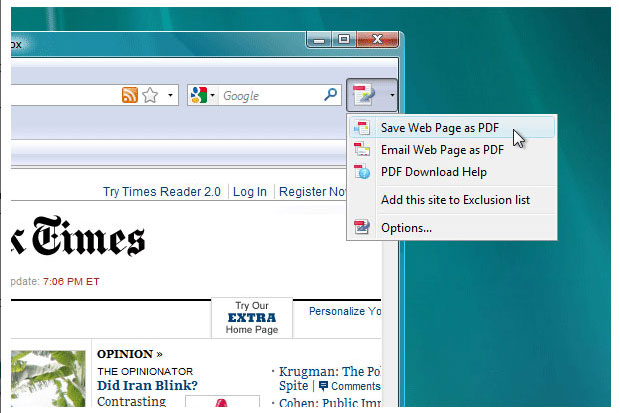
Task: Choose Email Web Page as PDF
Action: [452, 150]
